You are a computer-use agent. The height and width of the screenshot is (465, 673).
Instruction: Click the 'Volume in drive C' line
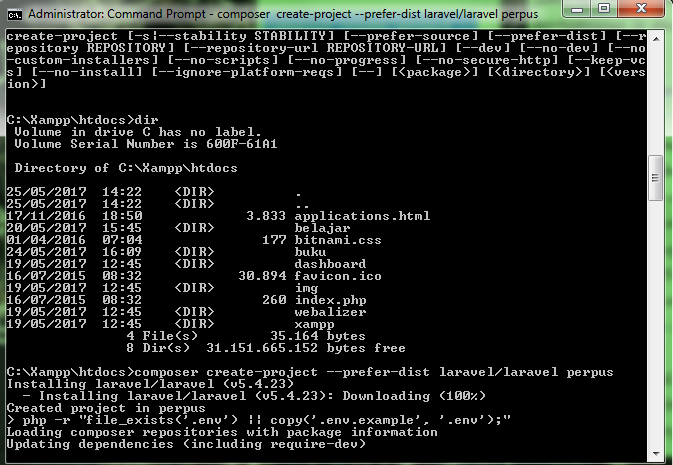[x=138, y=132]
